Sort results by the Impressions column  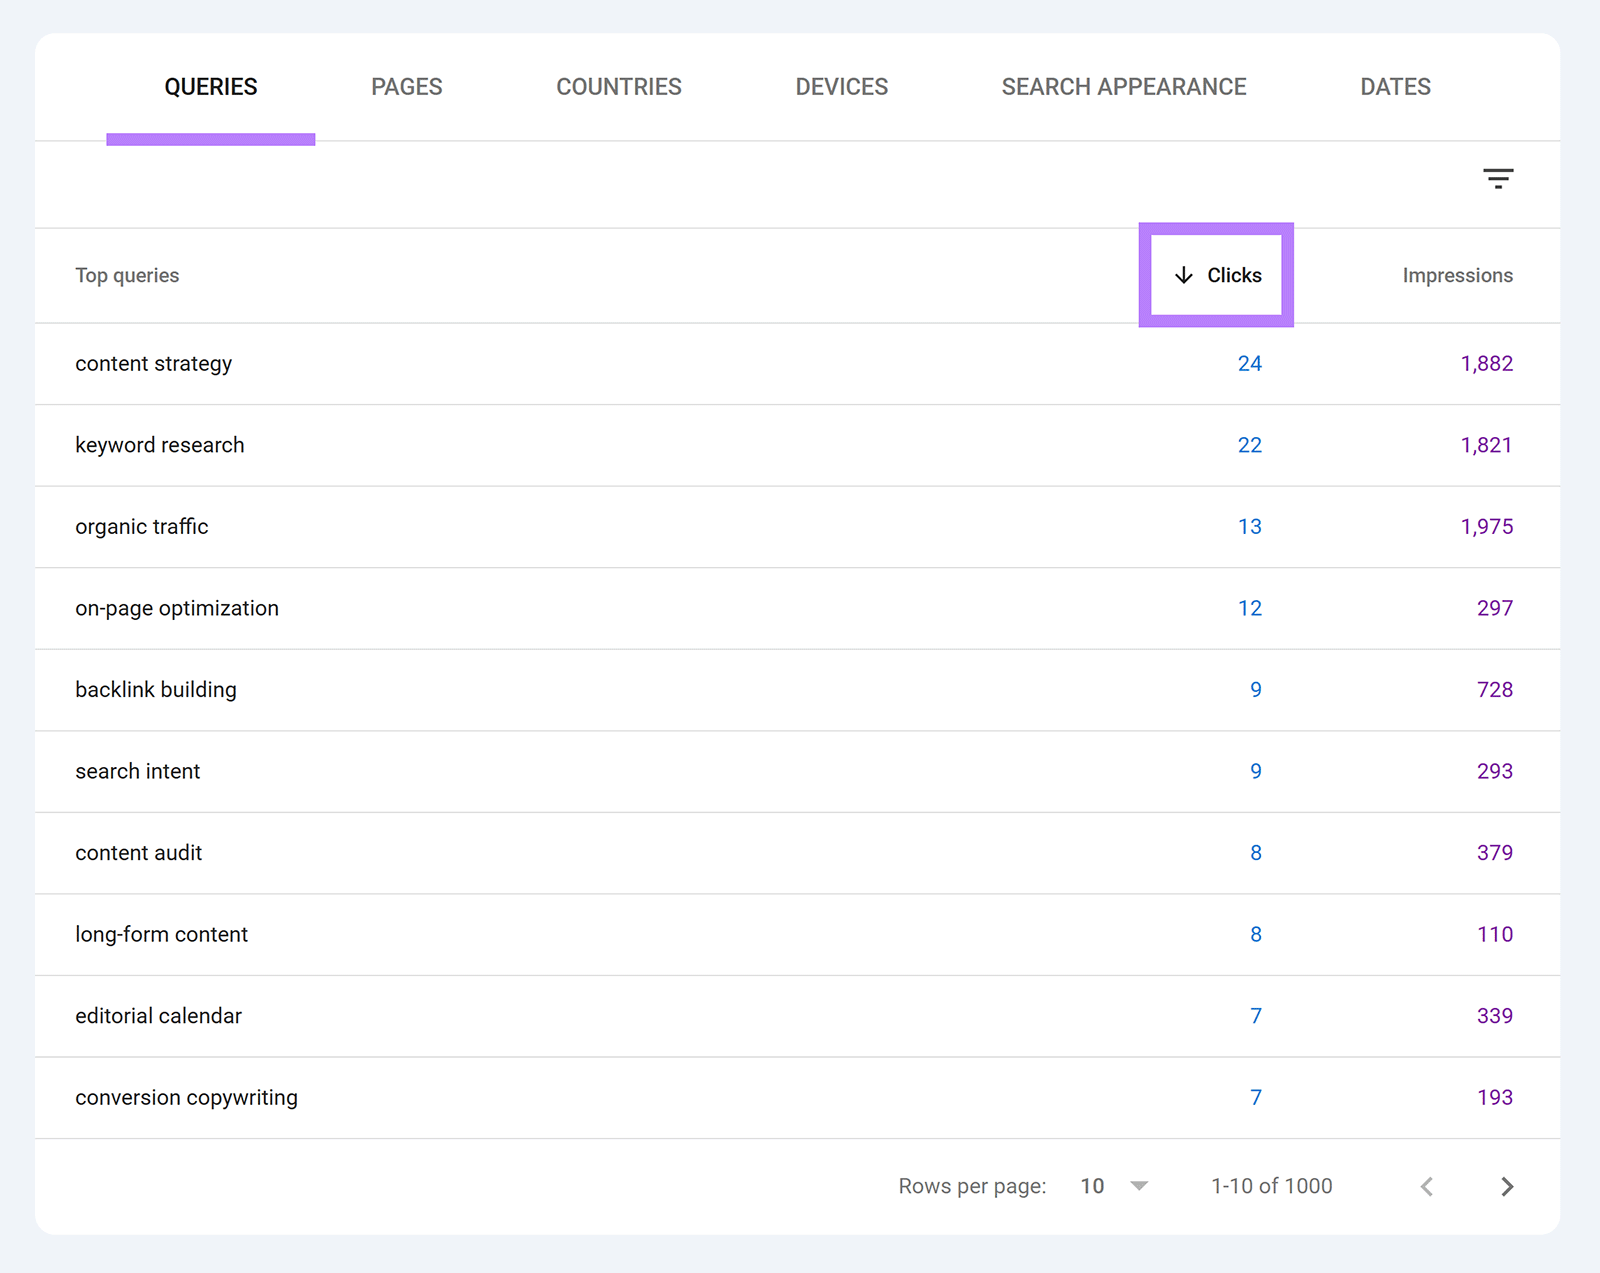click(1457, 275)
